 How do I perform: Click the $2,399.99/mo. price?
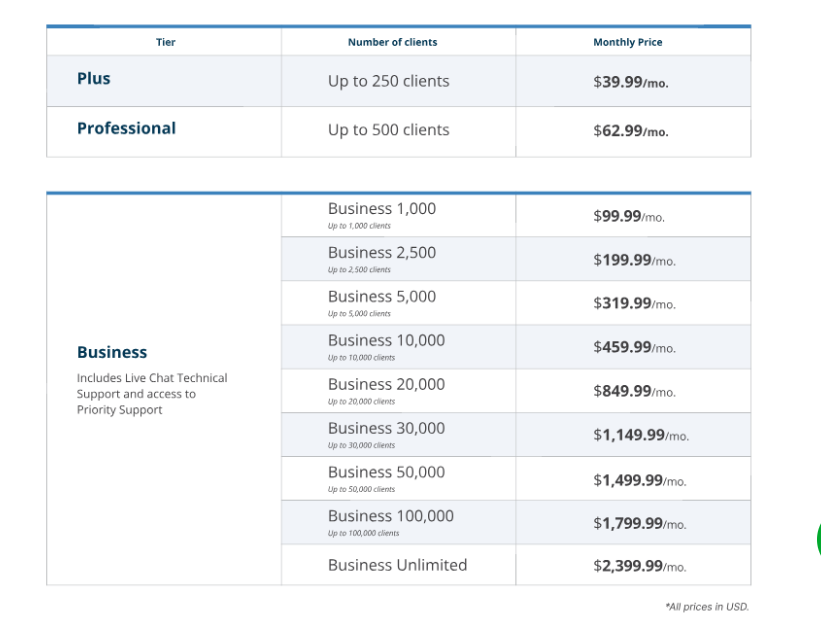[x=640, y=566]
